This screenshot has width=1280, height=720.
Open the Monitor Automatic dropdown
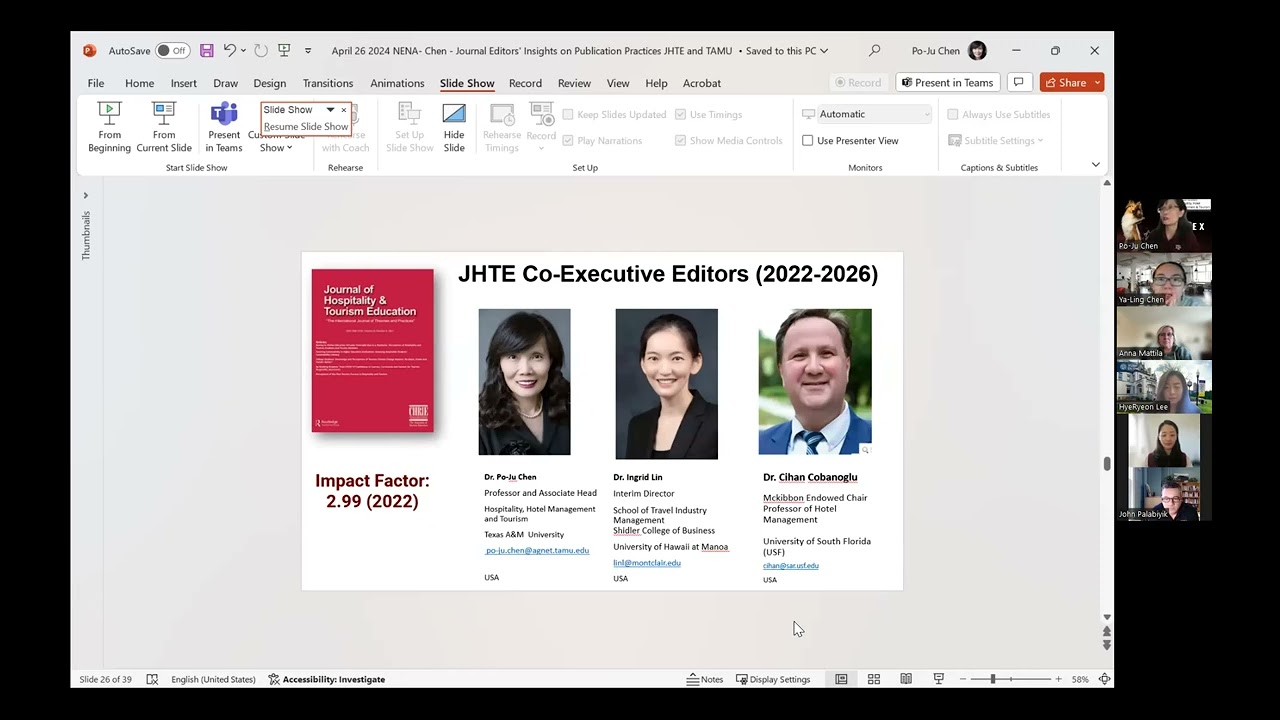click(x=874, y=114)
